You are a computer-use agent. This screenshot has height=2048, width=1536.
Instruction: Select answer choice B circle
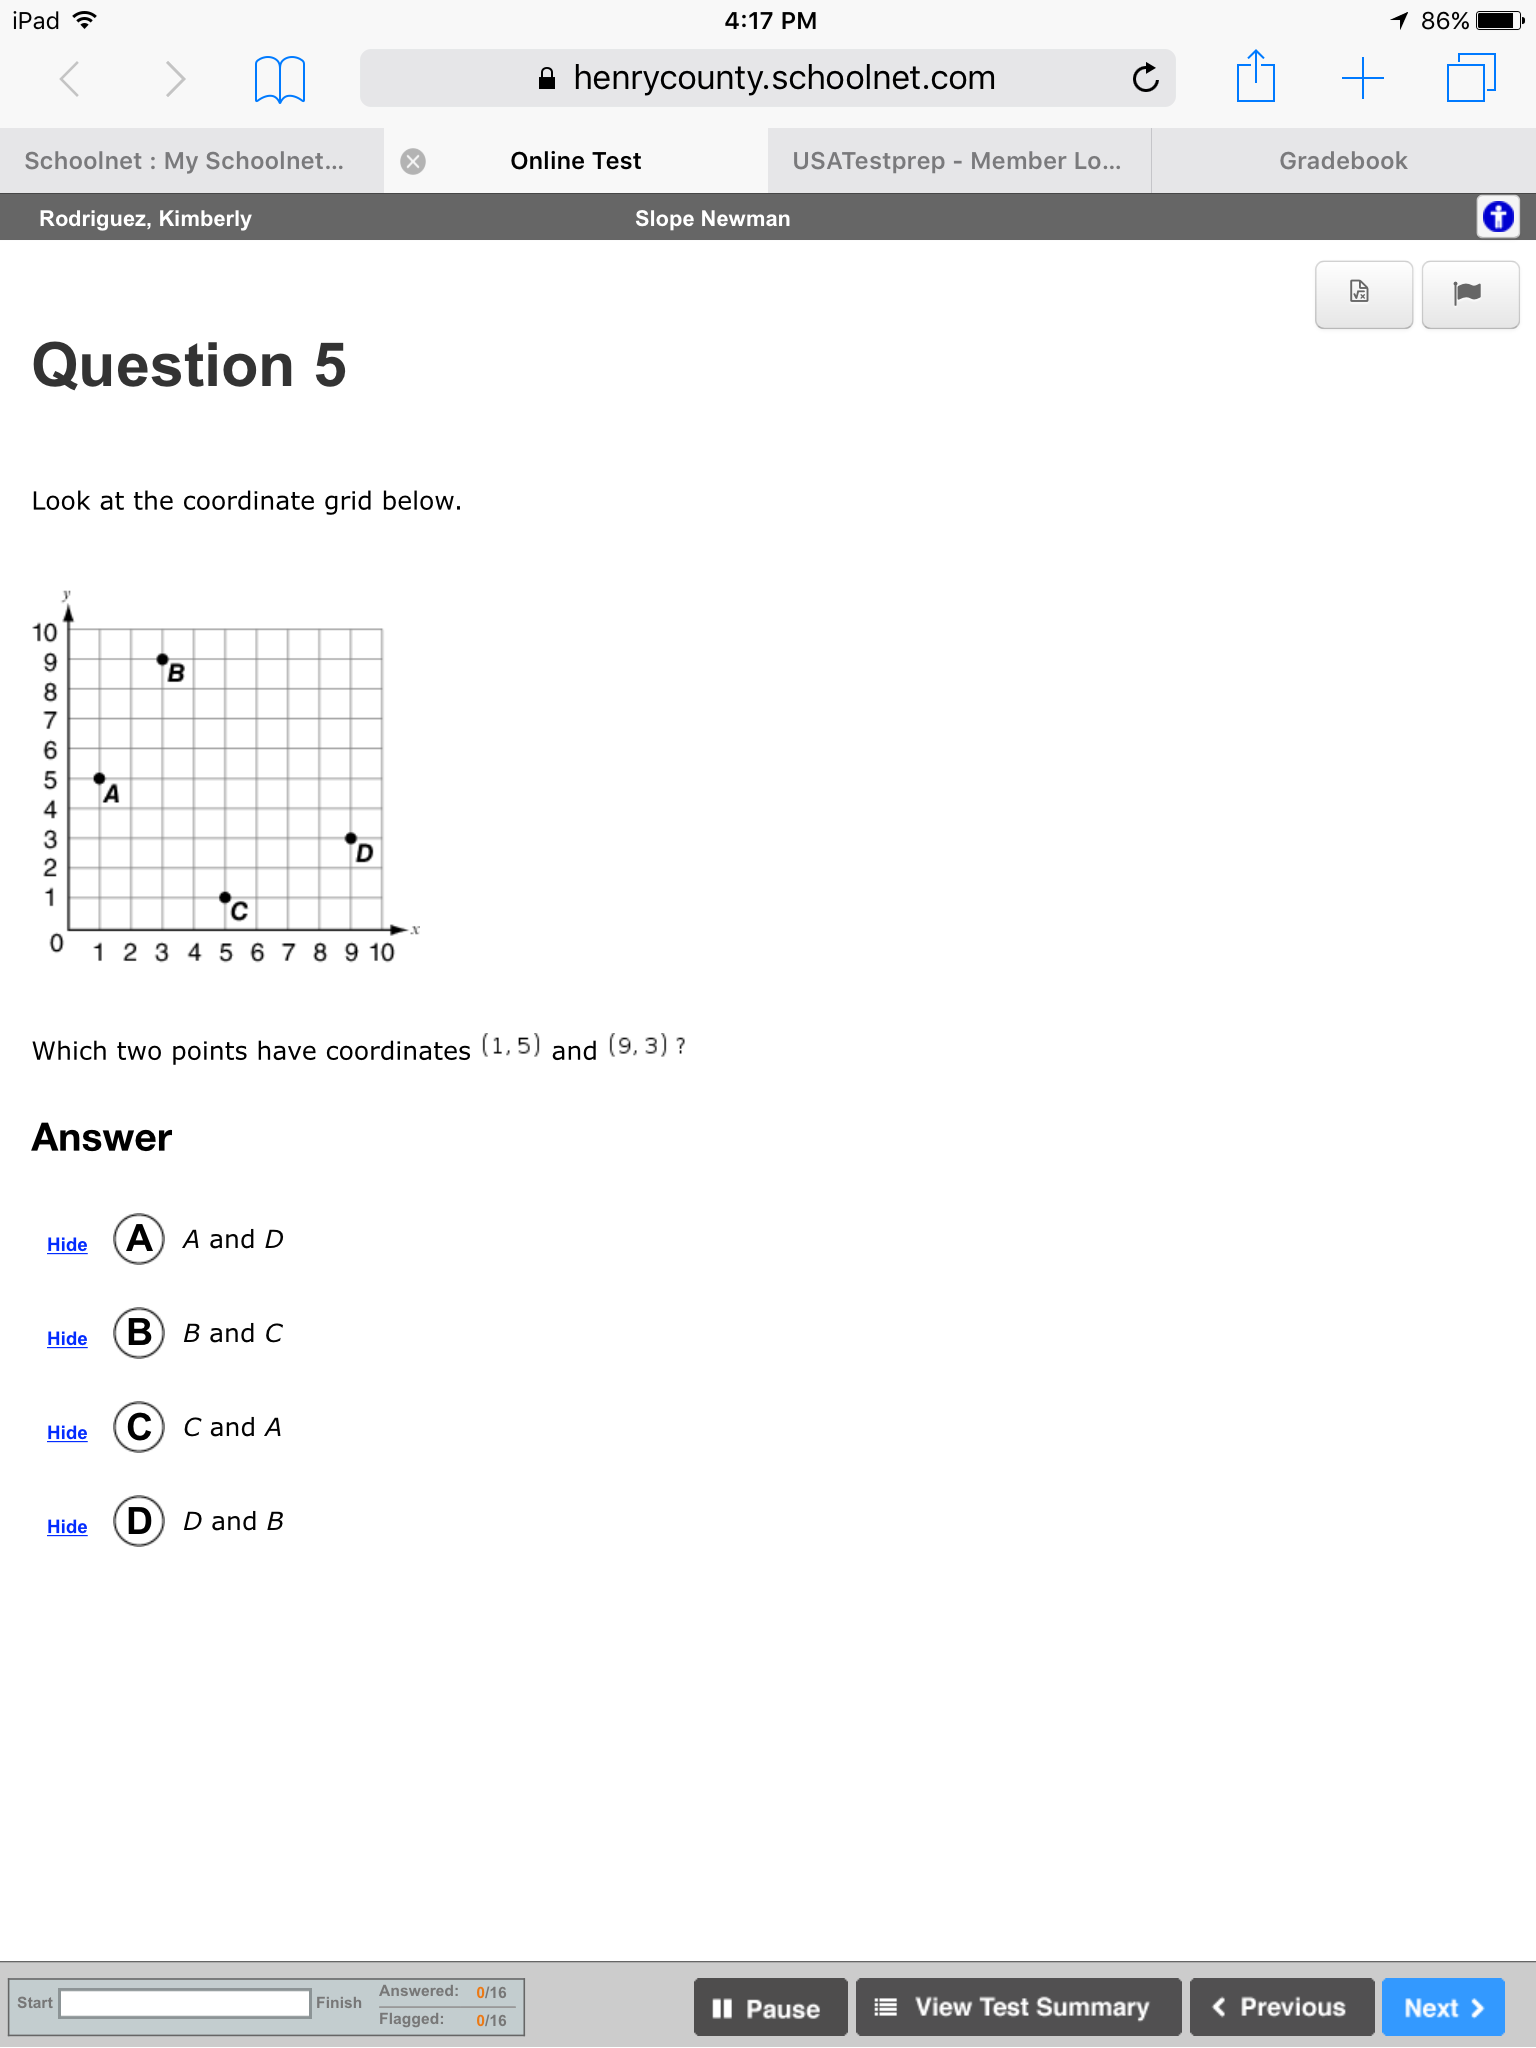coord(139,1333)
